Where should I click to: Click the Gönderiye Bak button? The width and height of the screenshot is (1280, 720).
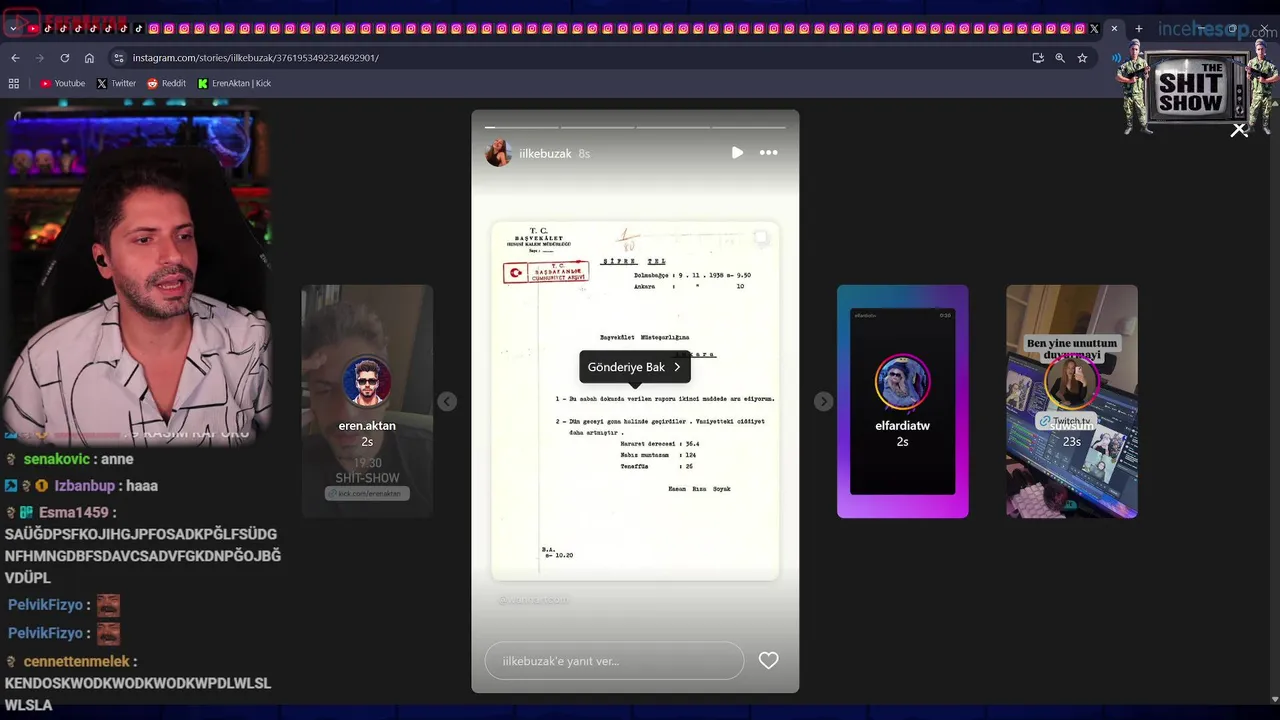(634, 367)
